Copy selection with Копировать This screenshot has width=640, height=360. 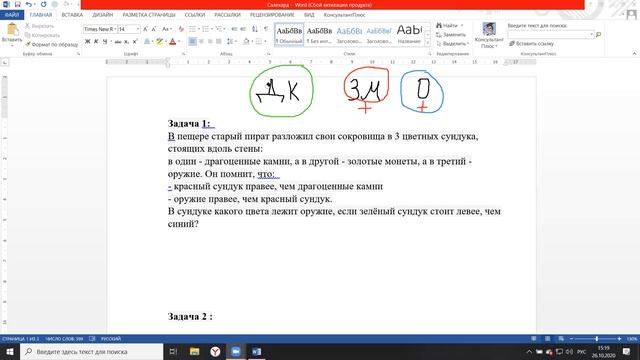click(x=42, y=35)
